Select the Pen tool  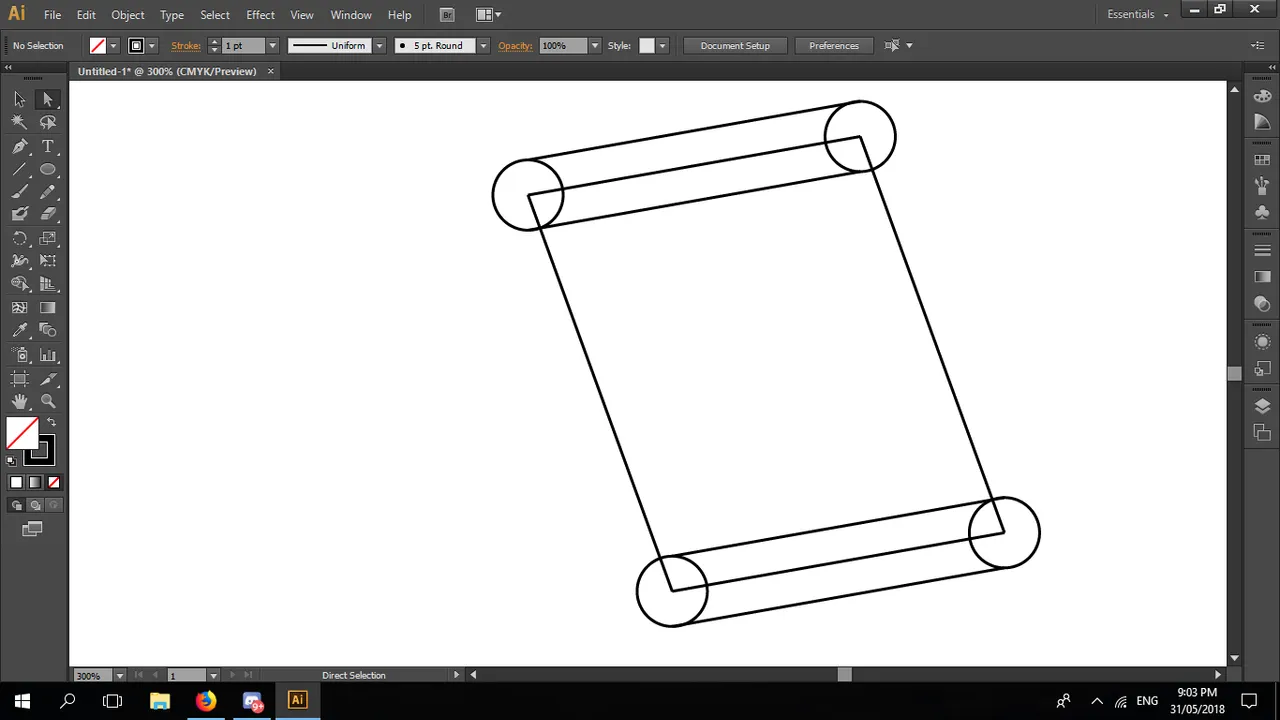pyautogui.click(x=20, y=146)
